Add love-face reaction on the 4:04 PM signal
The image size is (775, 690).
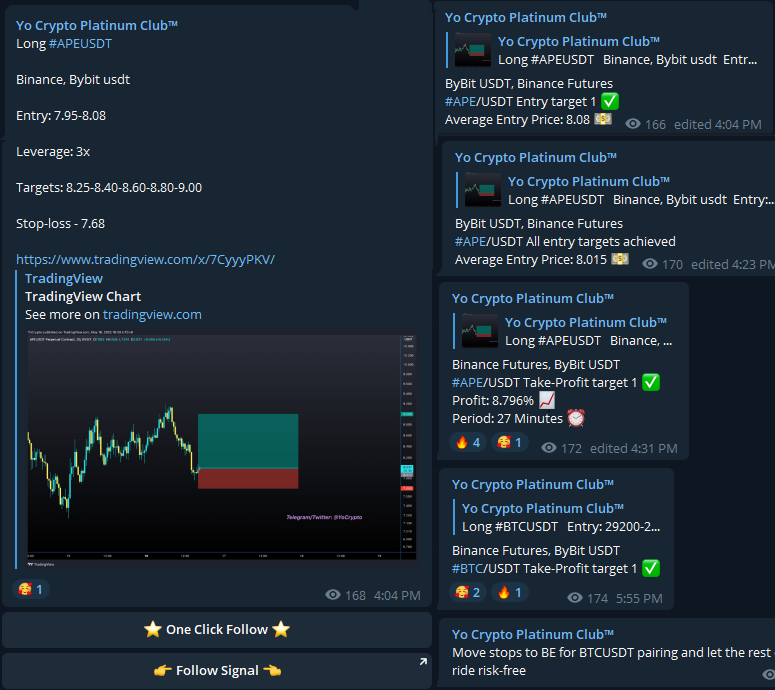[31, 589]
